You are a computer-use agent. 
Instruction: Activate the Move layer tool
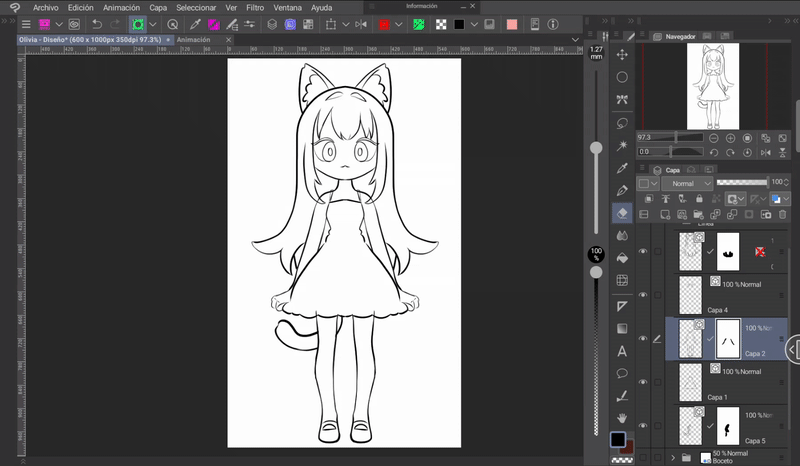tap(622, 55)
